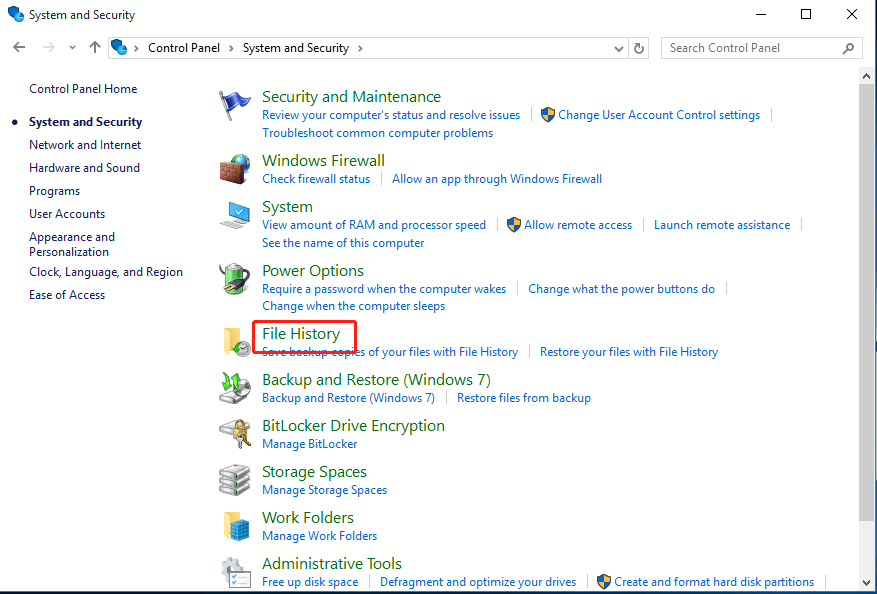Image resolution: width=877 pixels, height=594 pixels.
Task: Click the Windows Firewall brick wall icon
Action: point(236,169)
